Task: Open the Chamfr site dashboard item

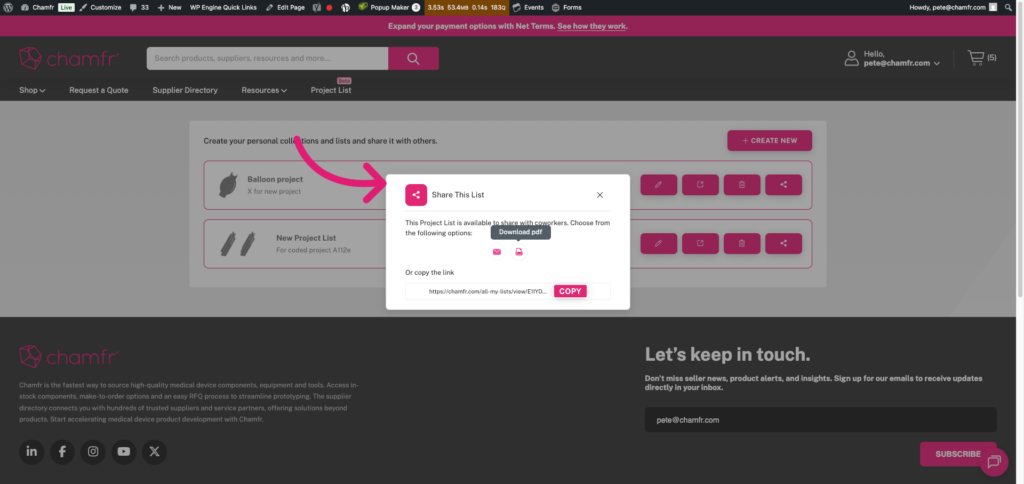Action: (38, 7)
